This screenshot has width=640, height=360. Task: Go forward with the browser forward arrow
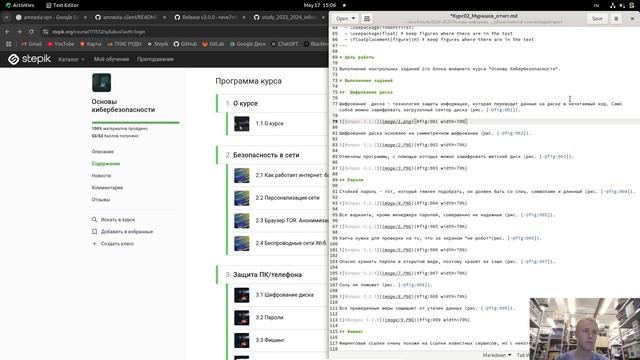pos(19,31)
